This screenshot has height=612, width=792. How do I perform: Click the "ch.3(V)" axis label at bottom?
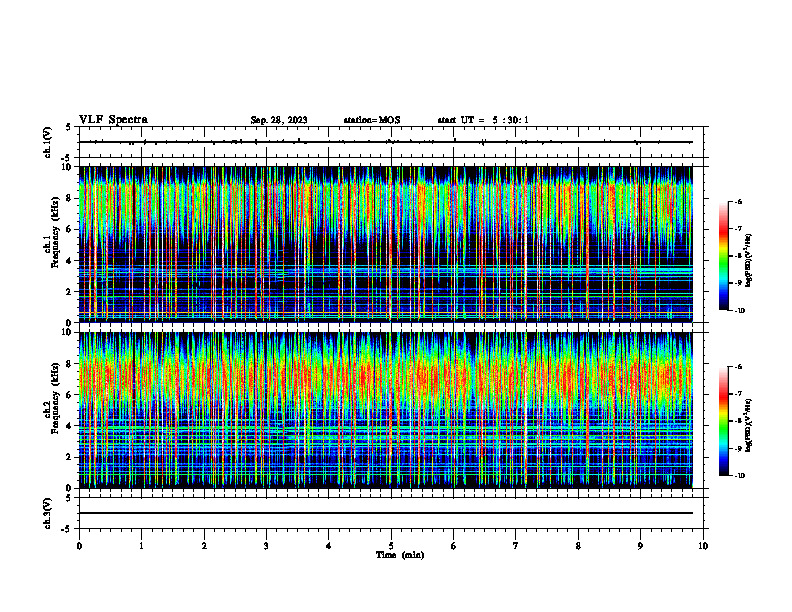47,514
